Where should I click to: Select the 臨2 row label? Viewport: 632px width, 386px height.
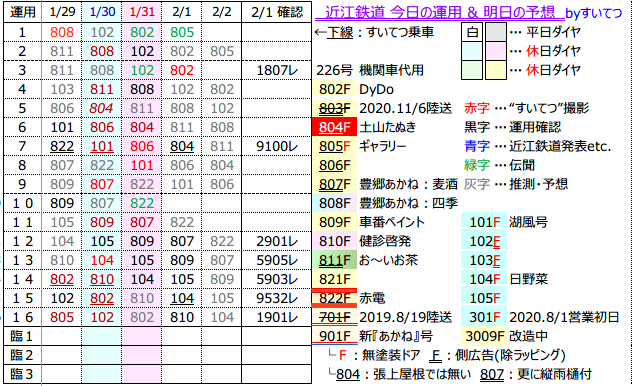(23, 355)
